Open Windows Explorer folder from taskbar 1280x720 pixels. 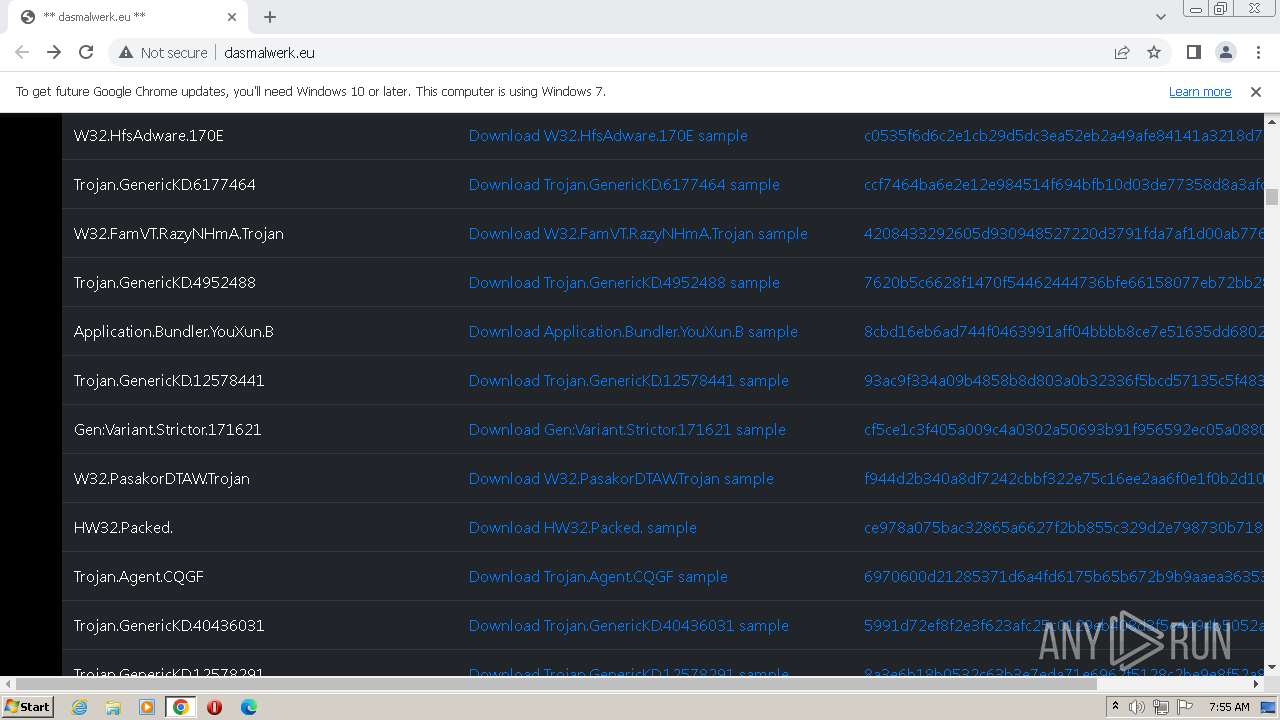(113, 707)
